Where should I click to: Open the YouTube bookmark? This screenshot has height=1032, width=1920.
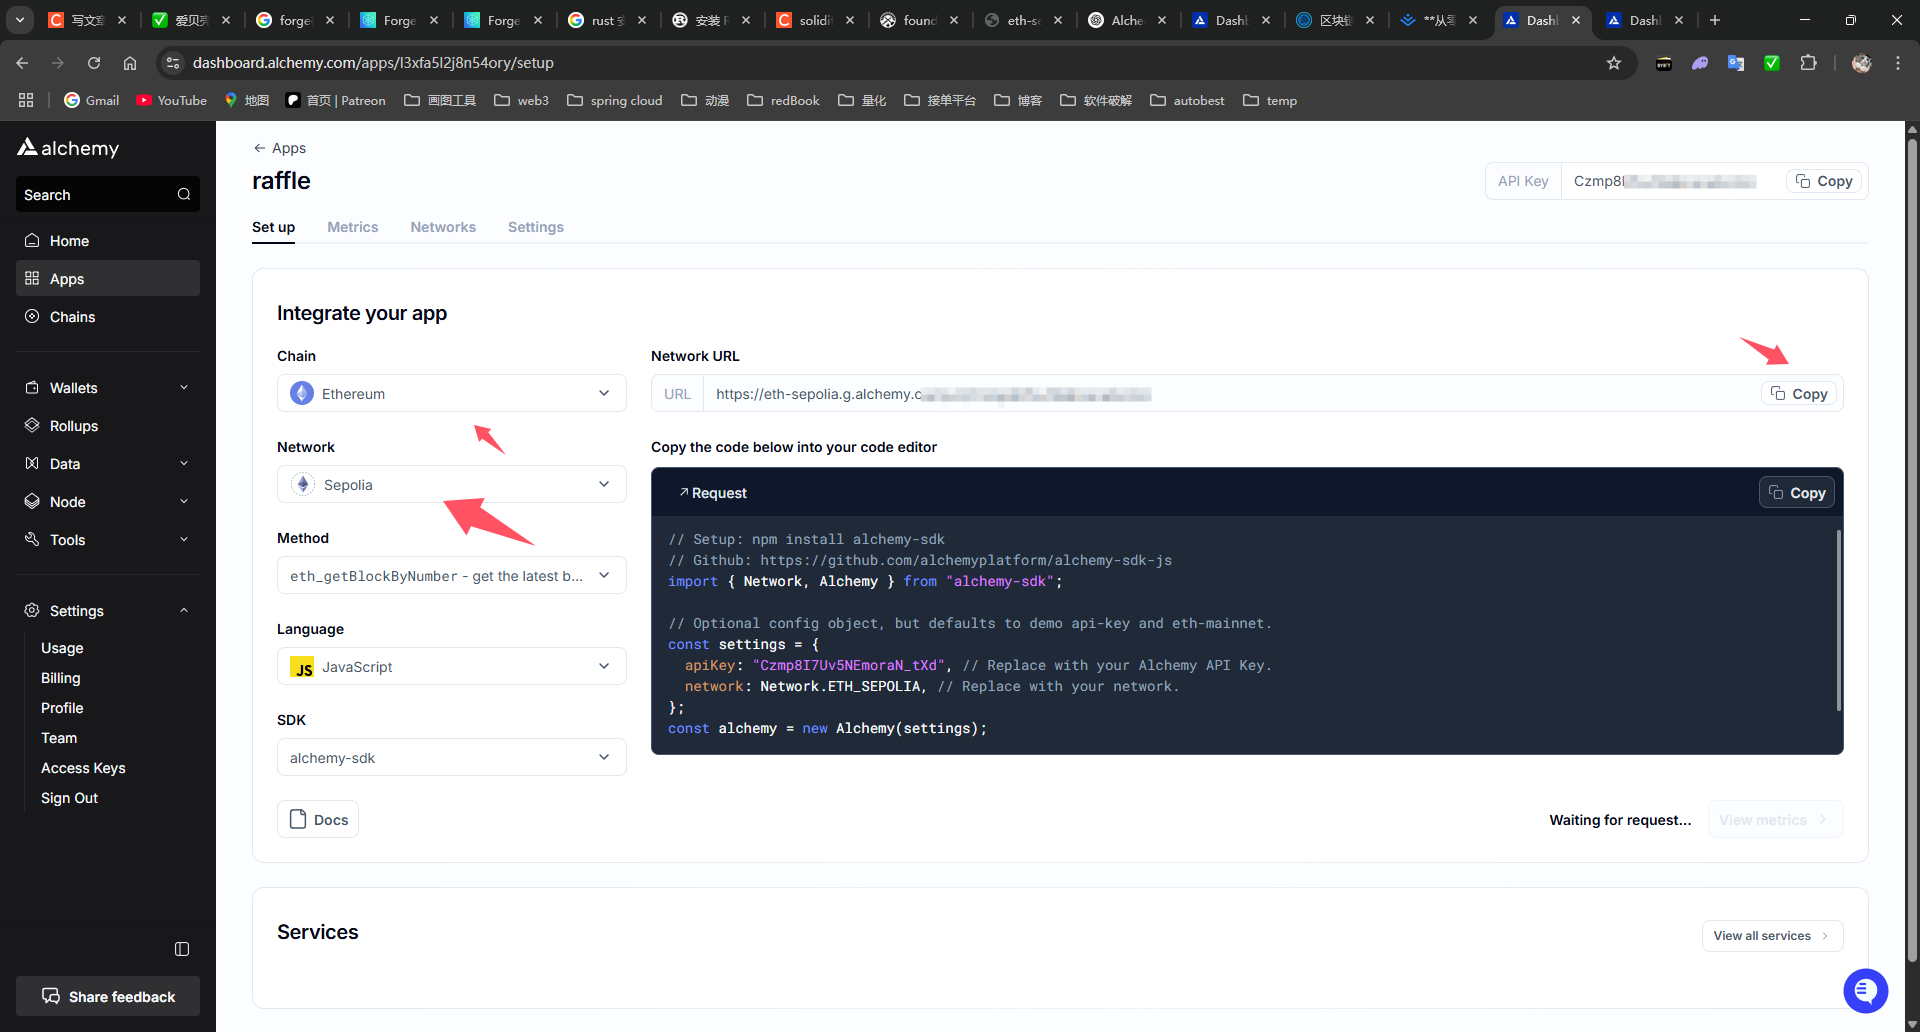click(171, 100)
